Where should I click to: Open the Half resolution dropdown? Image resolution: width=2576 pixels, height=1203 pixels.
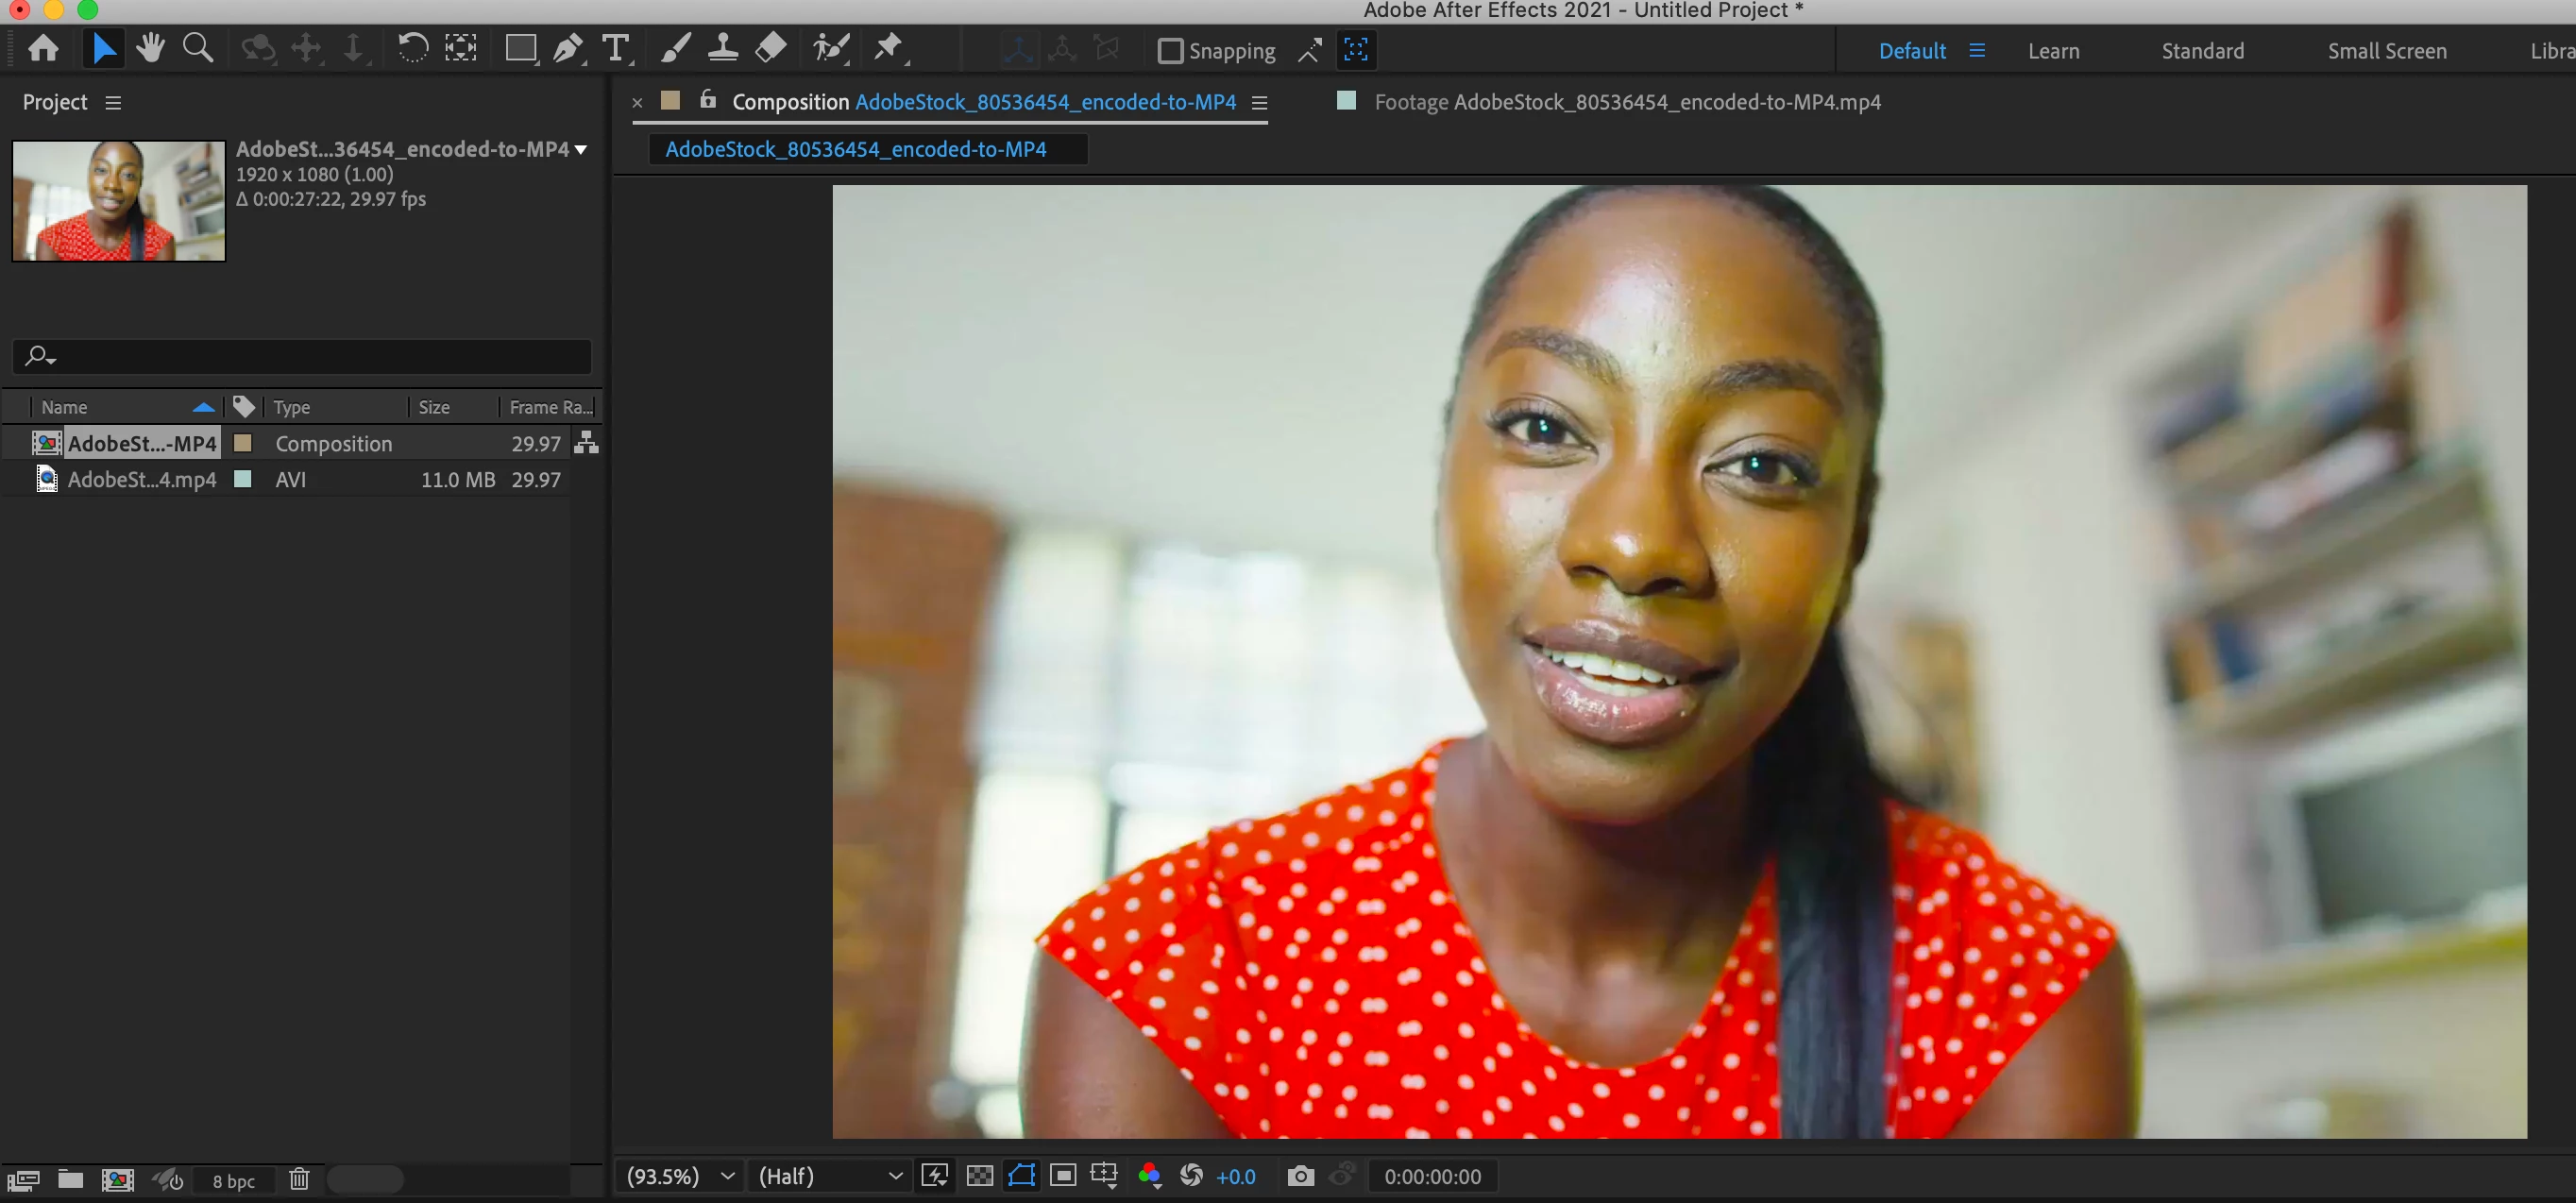click(829, 1176)
